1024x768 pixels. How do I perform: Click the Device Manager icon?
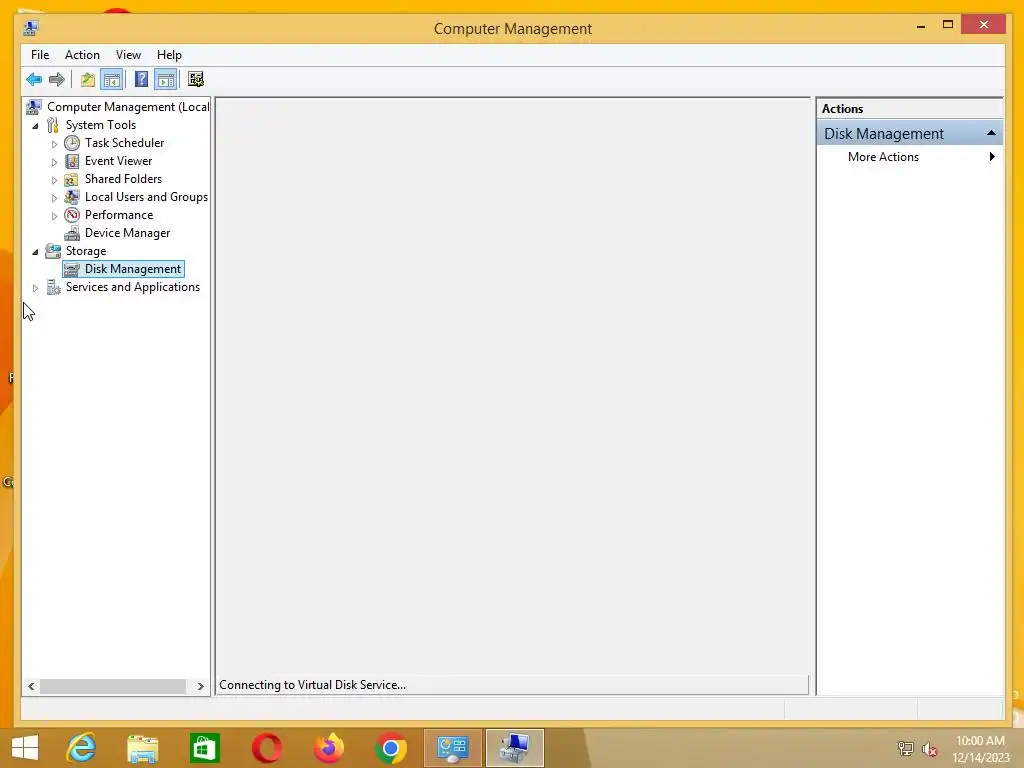(x=72, y=233)
